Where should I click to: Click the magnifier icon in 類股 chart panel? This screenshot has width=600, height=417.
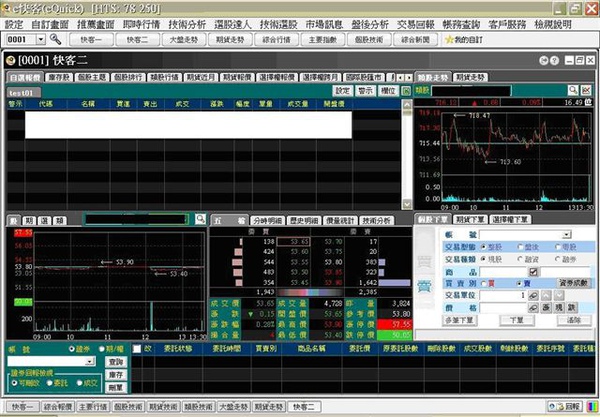(572, 90)
